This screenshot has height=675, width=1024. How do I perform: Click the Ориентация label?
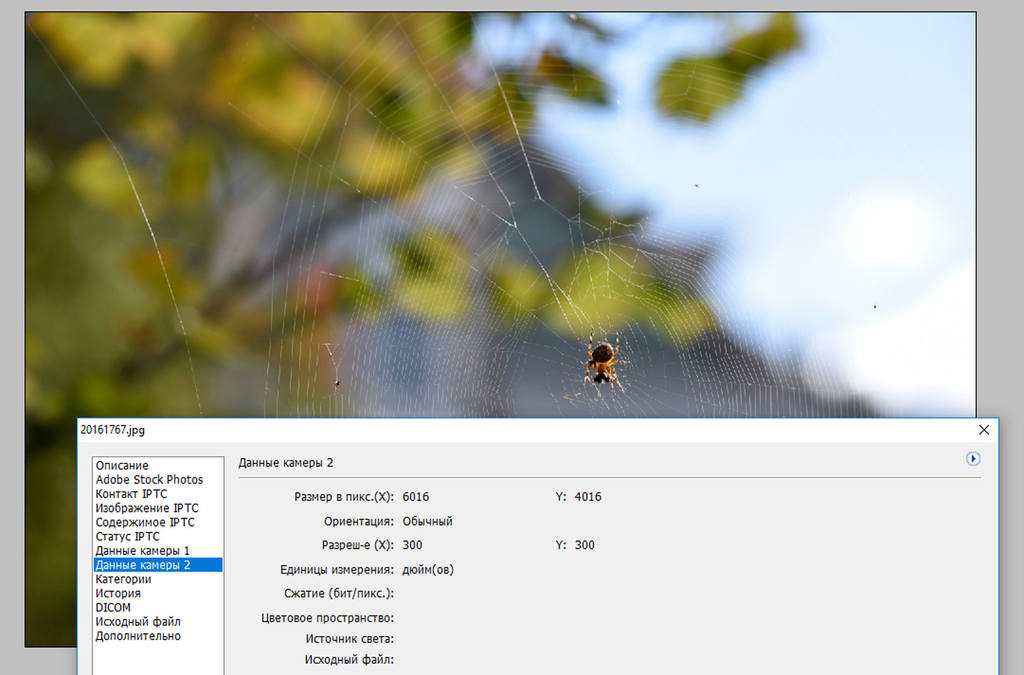359,522
